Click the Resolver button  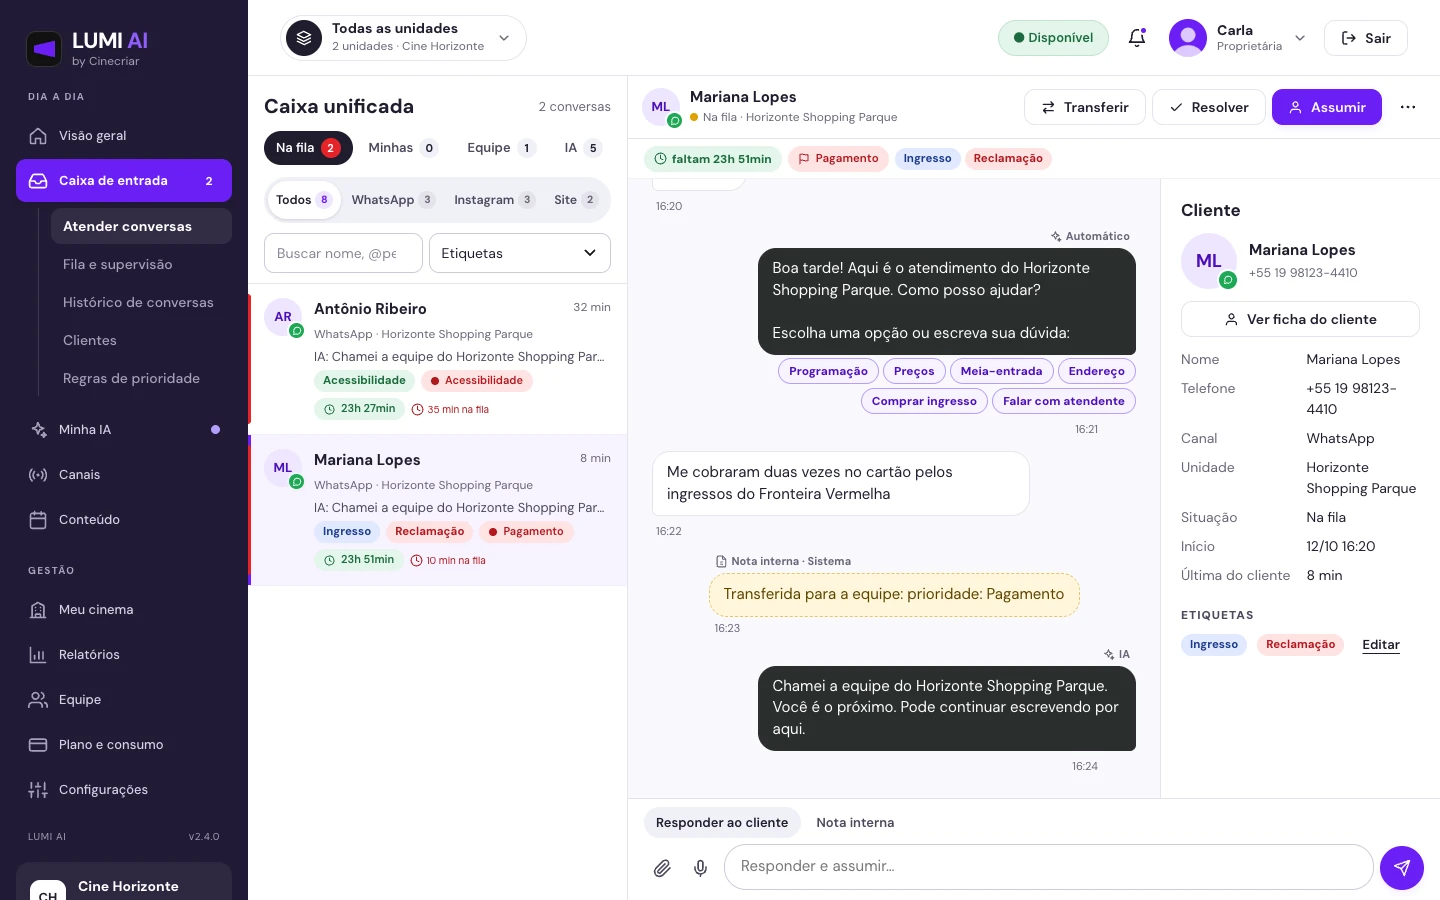(x=1209, y=107)
